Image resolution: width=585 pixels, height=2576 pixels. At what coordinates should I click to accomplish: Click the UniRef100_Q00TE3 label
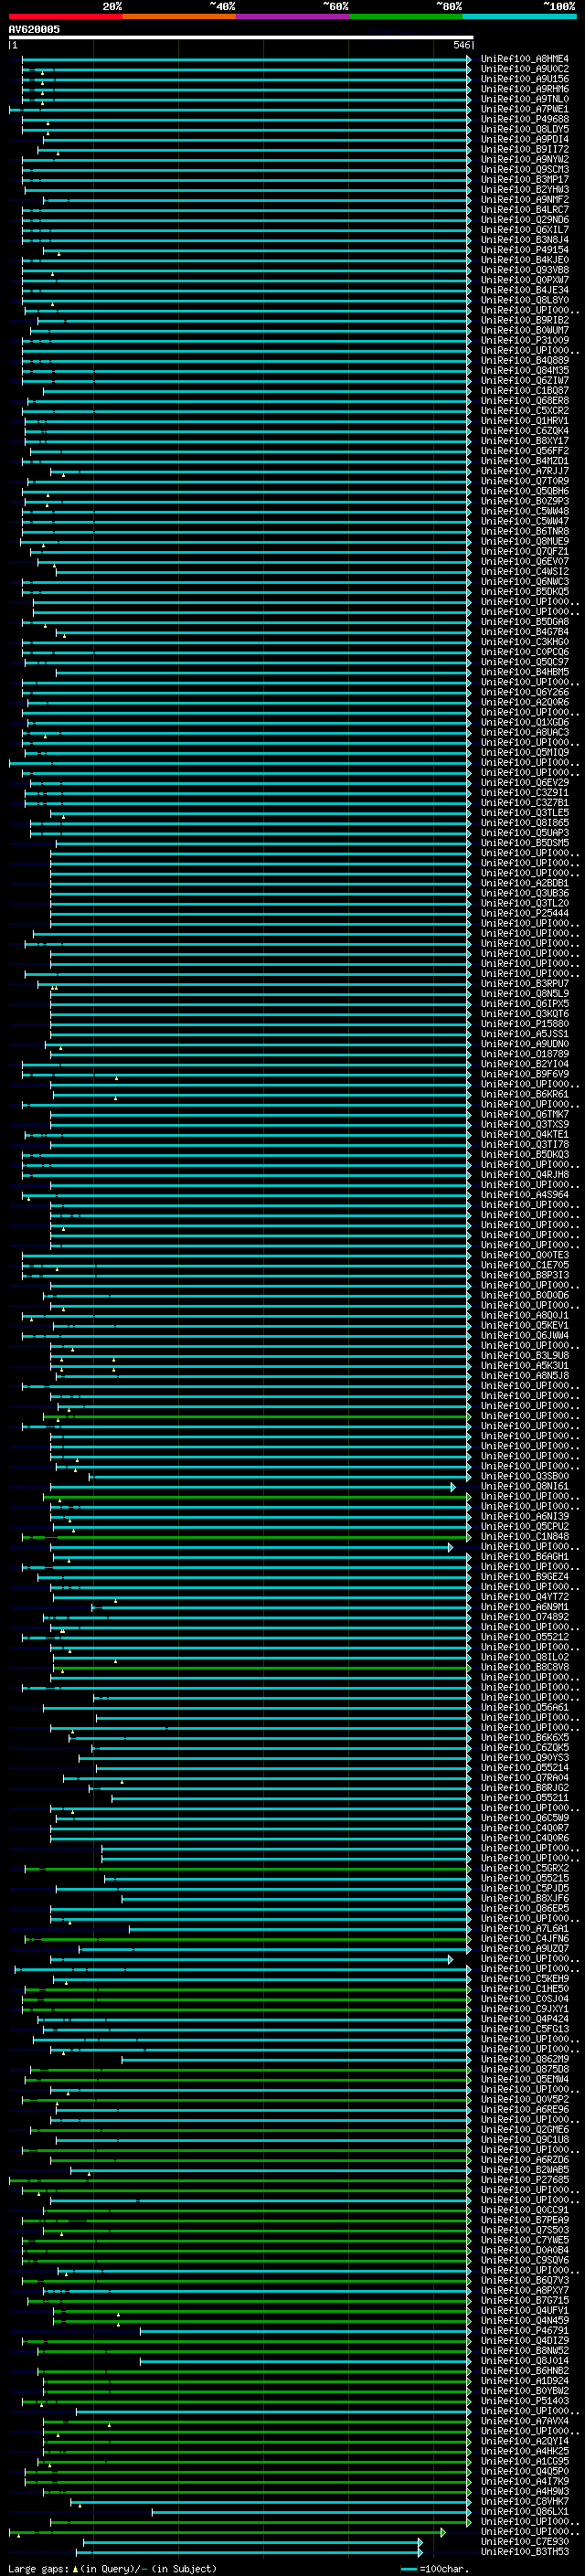(525, 1255)
